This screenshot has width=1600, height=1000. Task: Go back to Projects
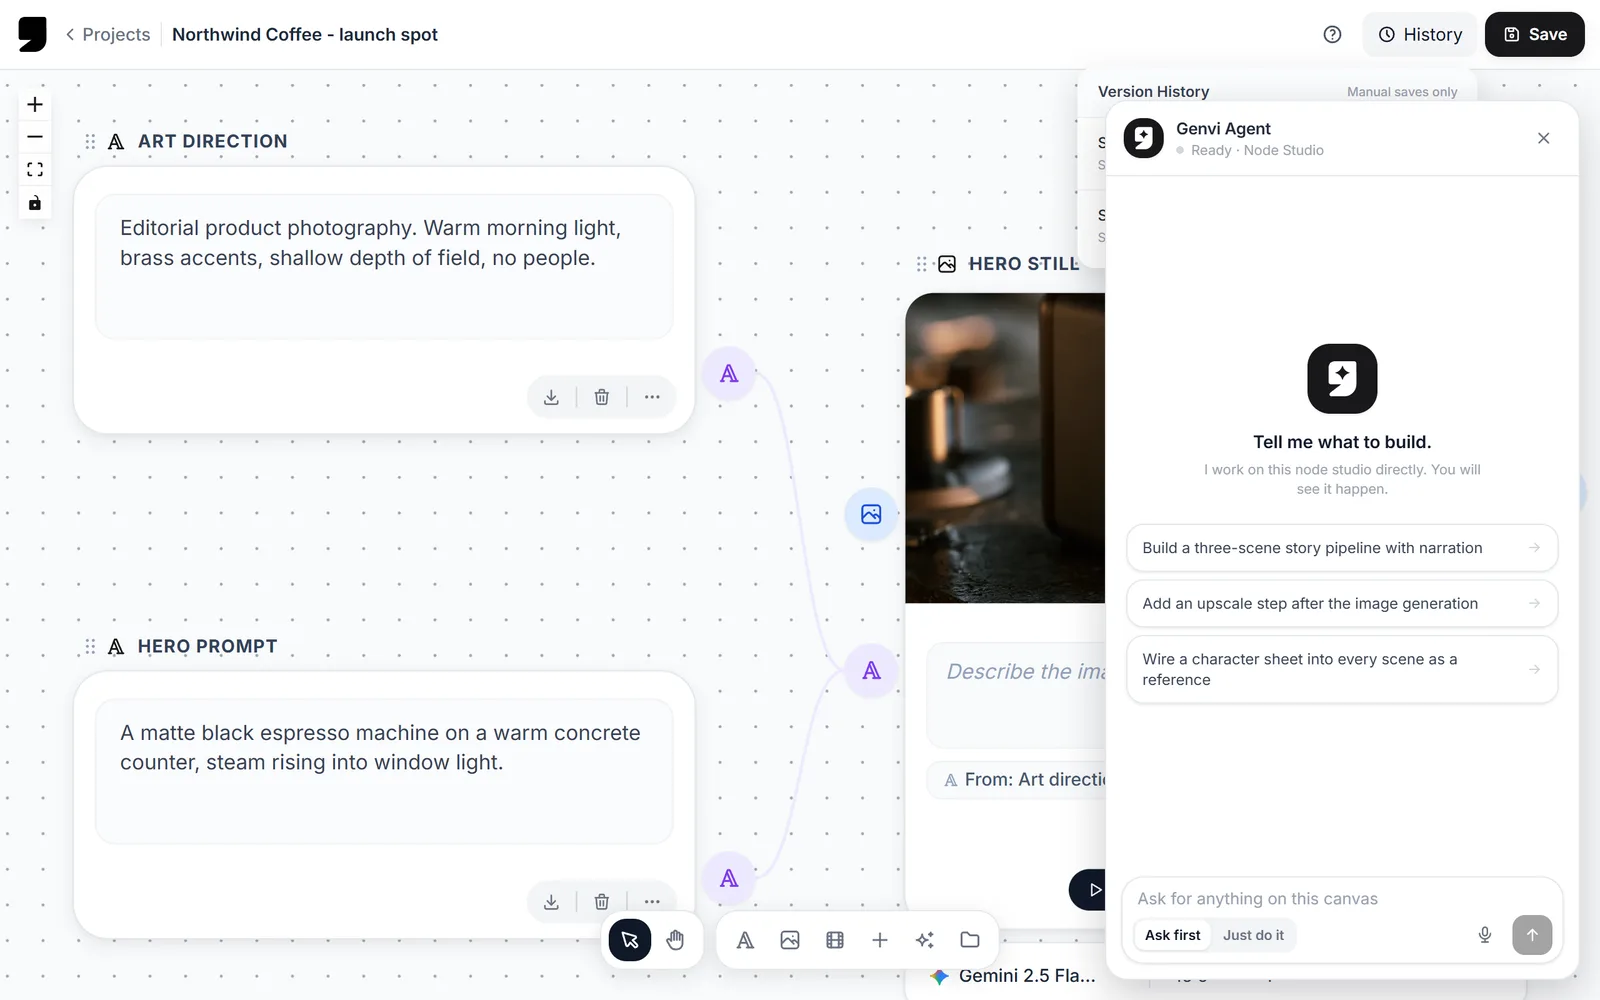tap(108, 35)
